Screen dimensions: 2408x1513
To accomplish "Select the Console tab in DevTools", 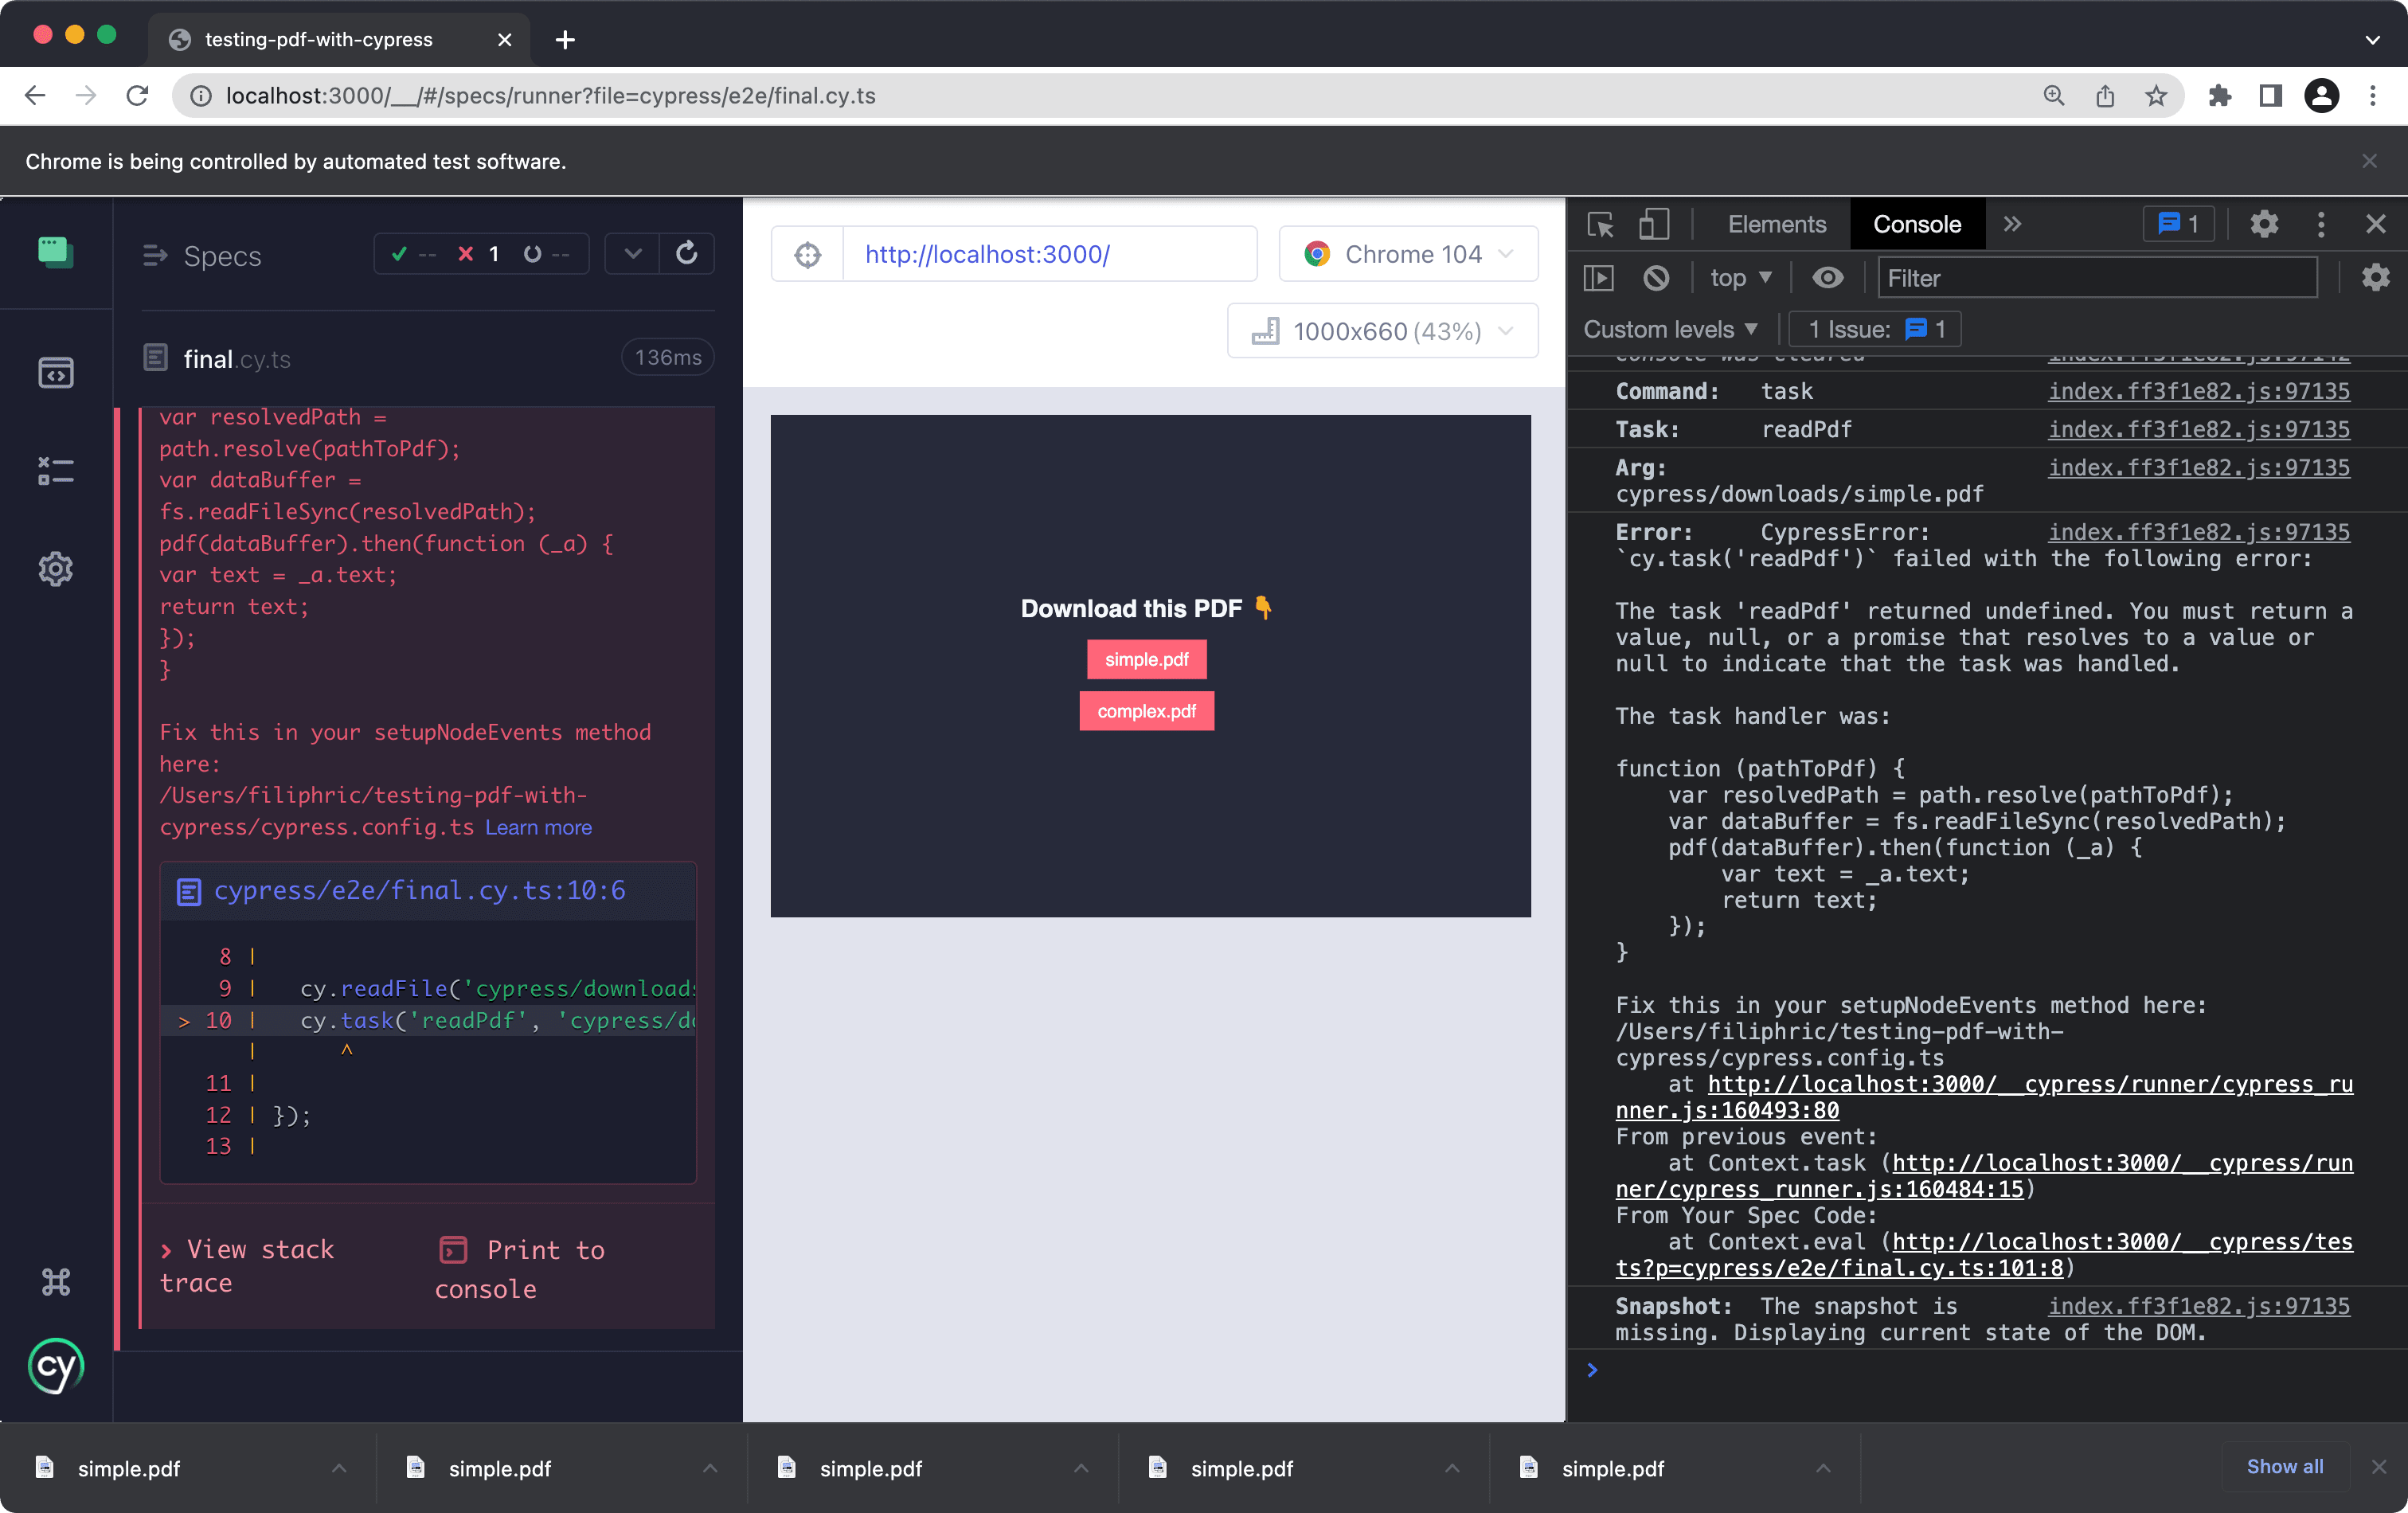I will click(1916, 224).
